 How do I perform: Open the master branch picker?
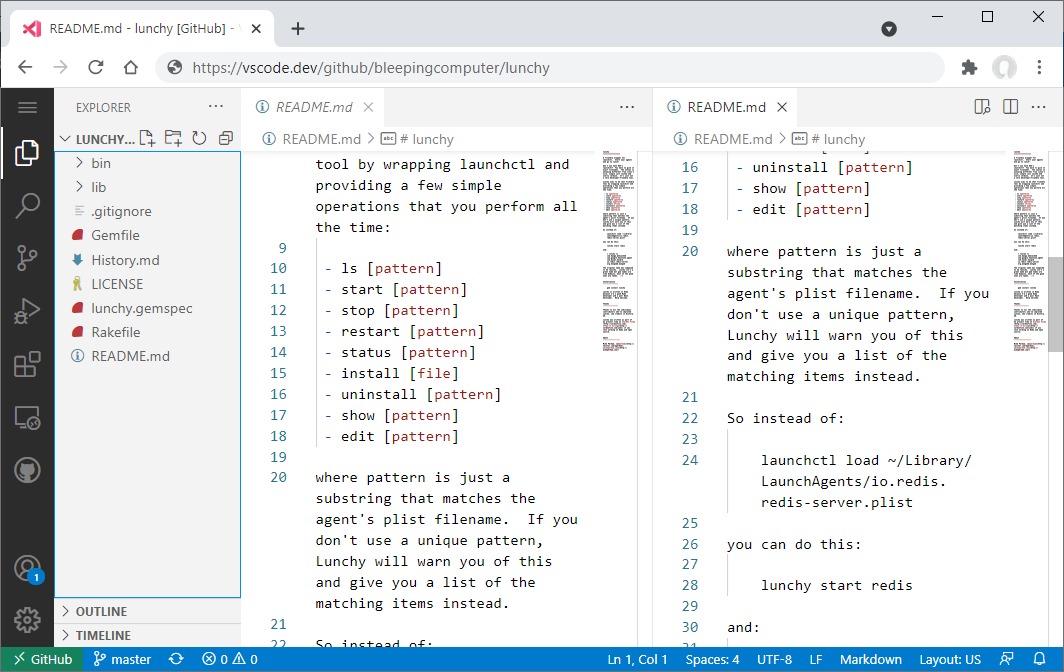coord(122,659)
